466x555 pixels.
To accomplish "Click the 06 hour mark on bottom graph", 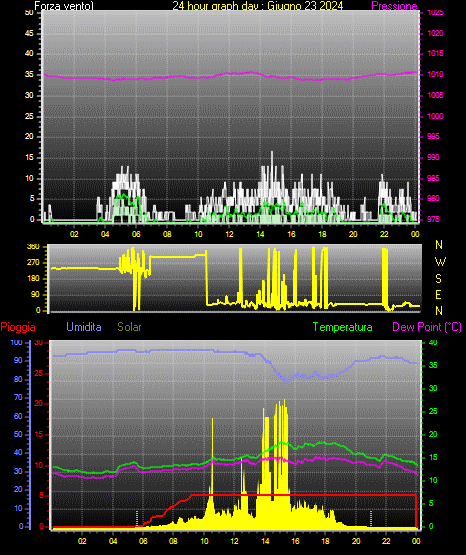I will pos(143,541).
